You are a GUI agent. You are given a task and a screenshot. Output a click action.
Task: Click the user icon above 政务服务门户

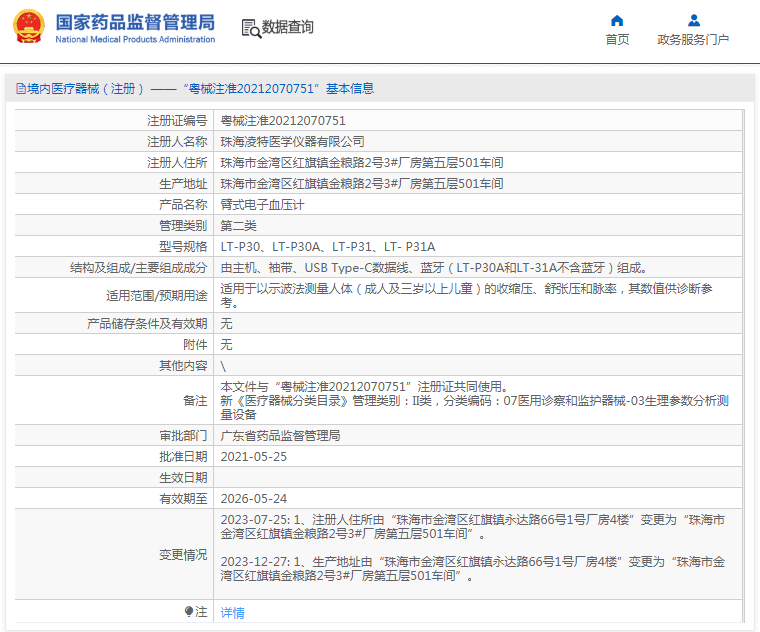point(694,20)
